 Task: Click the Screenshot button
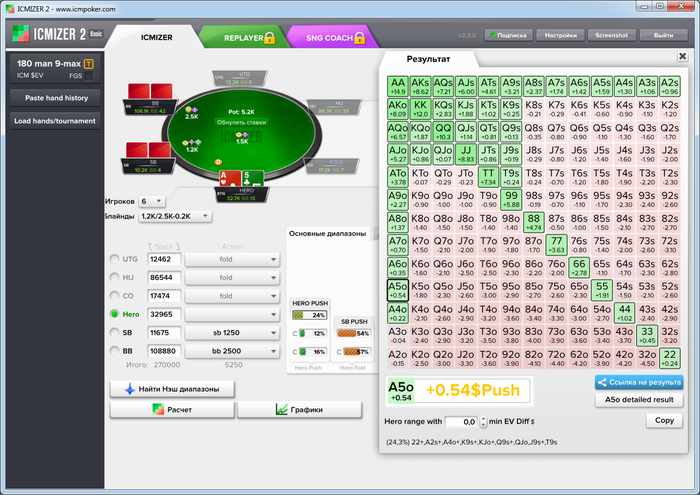tap(611, 35)
